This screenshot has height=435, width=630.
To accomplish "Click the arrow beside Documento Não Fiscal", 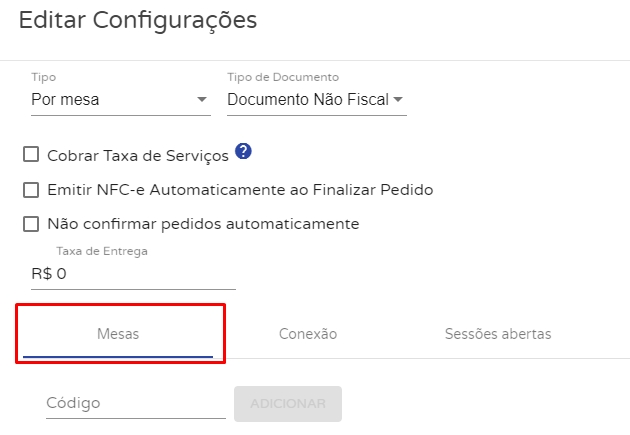I will point(398,100).
